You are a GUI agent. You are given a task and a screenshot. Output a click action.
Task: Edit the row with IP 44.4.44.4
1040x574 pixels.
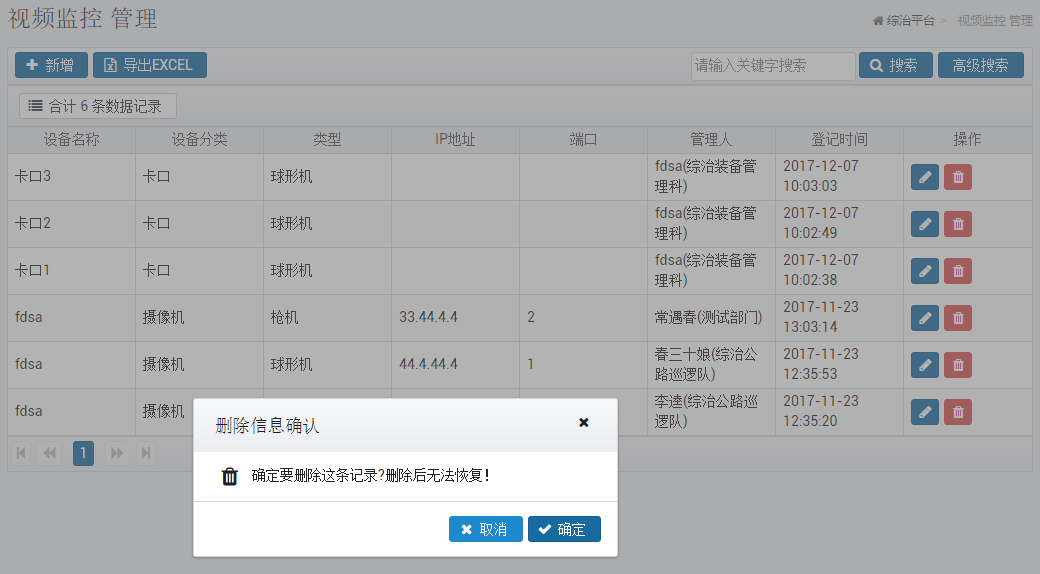click(925, 365)
